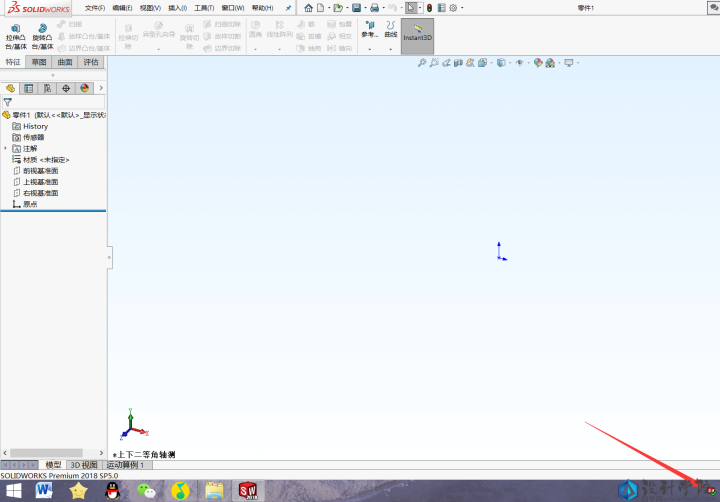The height and width of the screenshot is (502, 720).
Task: Click the WeChat icon in the taskbar
Action: pos(147,491)
